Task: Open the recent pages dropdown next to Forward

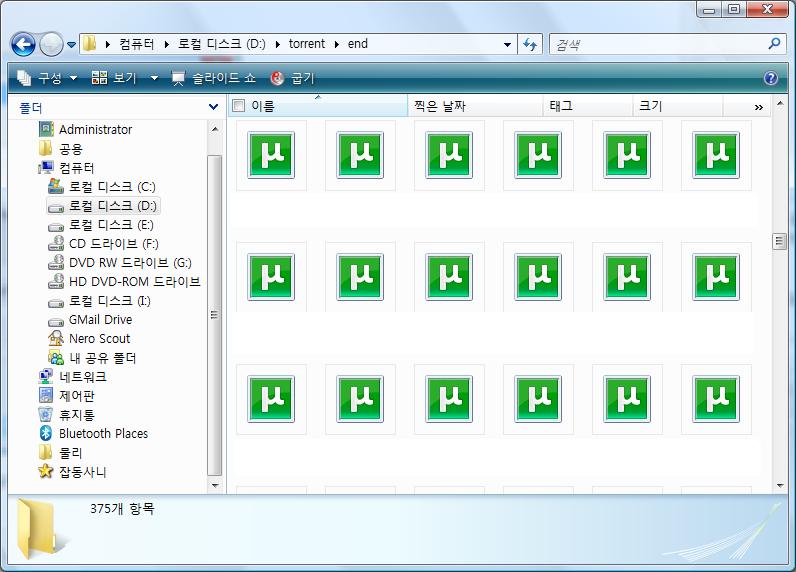Action: [x=72, y=45]
